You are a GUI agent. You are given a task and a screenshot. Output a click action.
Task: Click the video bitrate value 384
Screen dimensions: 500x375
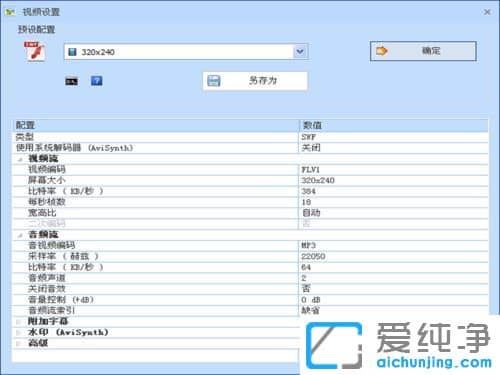point(309,191)
